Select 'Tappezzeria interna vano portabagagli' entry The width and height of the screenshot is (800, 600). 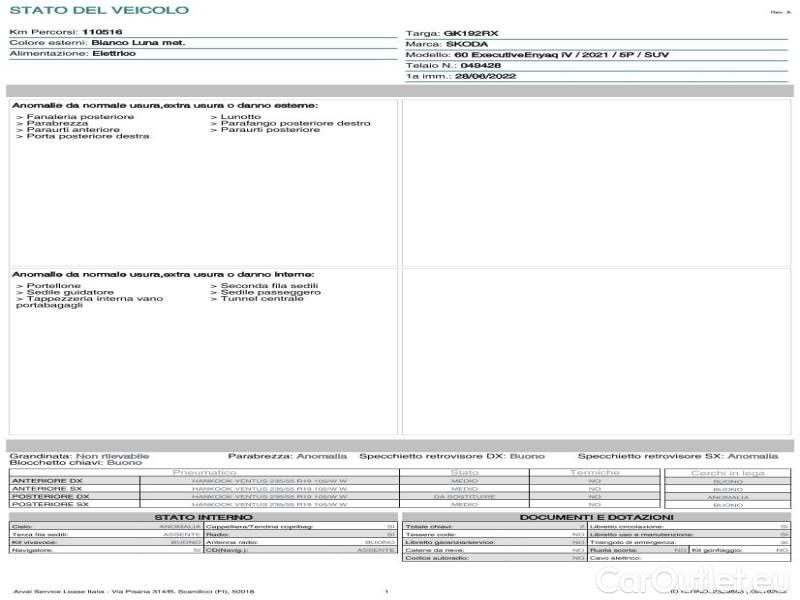pos(90,302)
